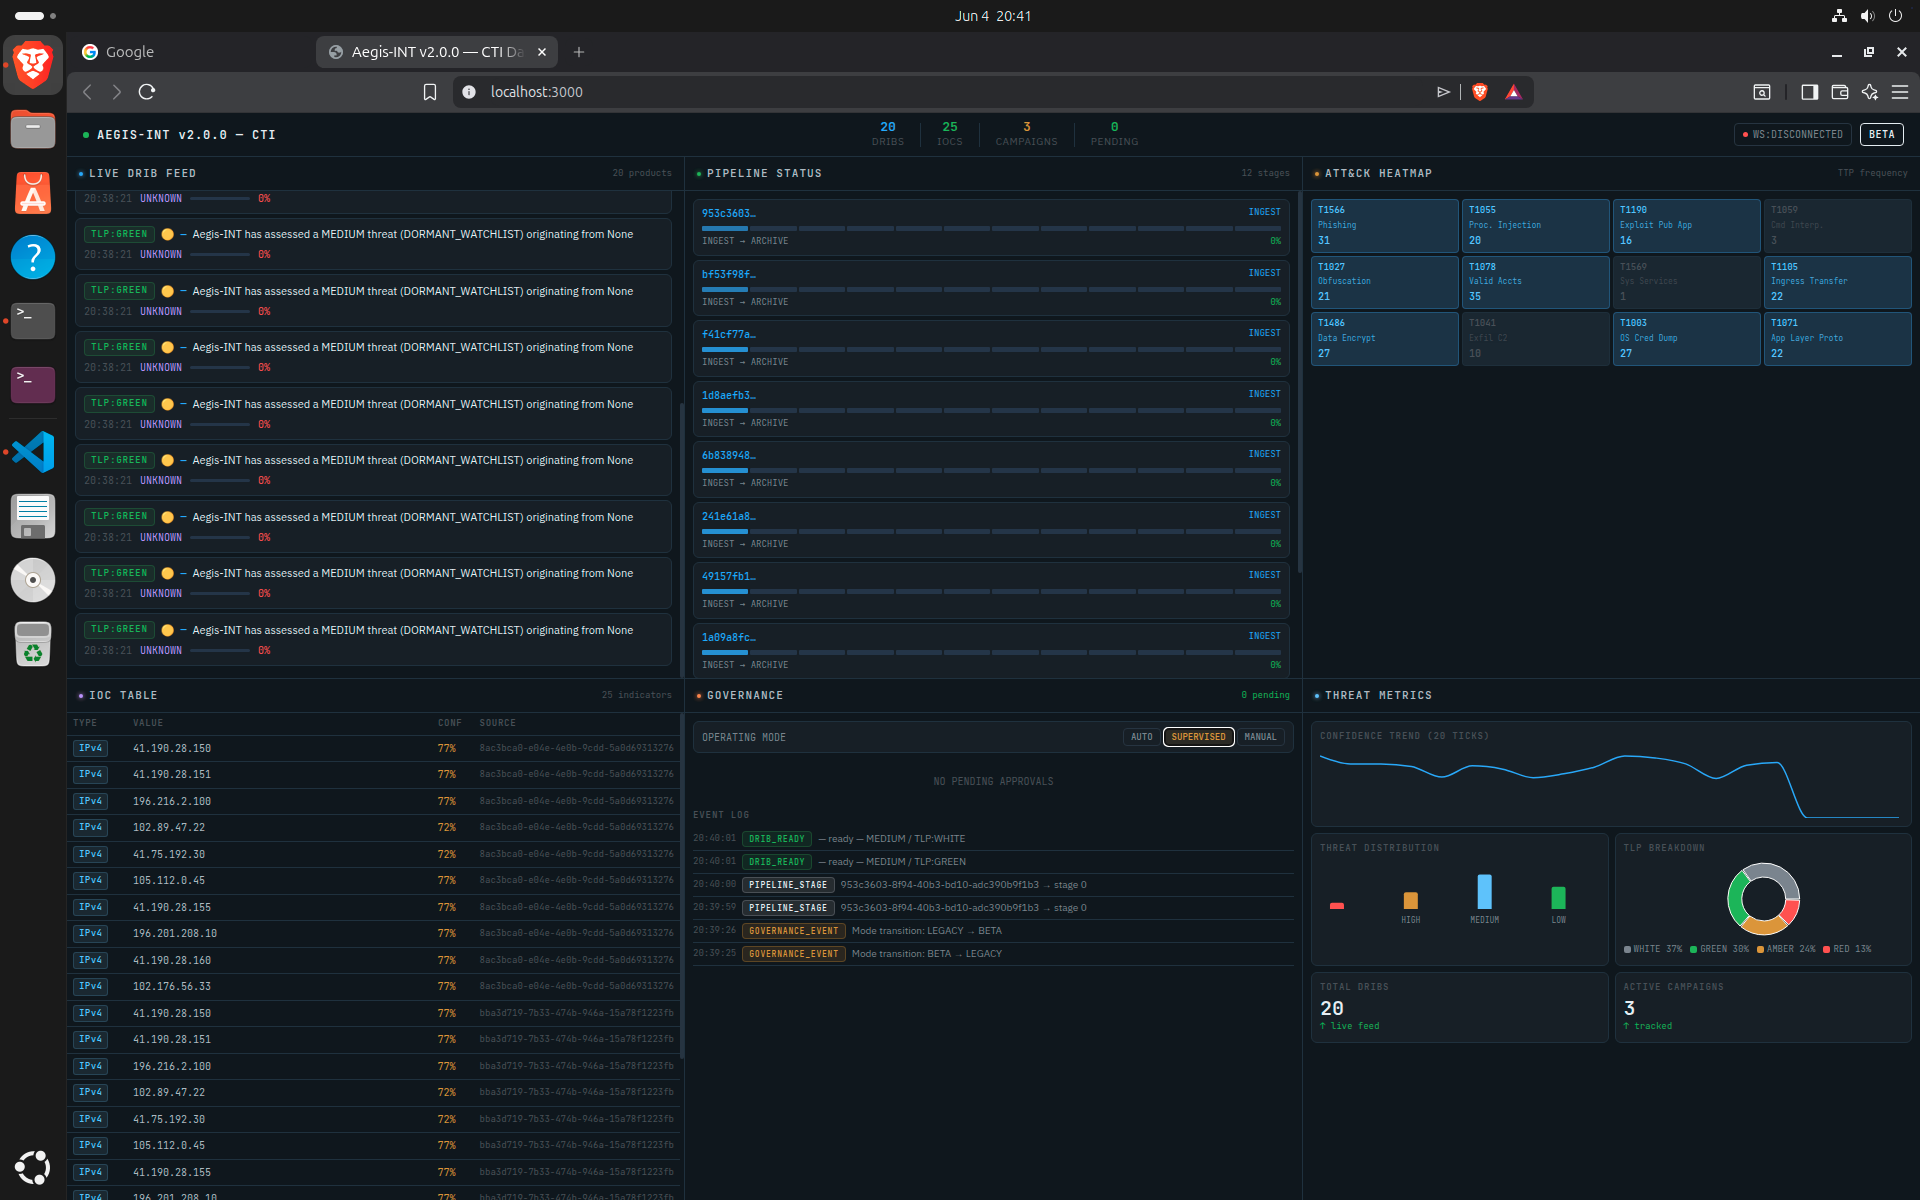The image size is (1920, 1200).
Task: Click the AMBER legend swatch in TLP Breakdown
Action: point(1761,949)
